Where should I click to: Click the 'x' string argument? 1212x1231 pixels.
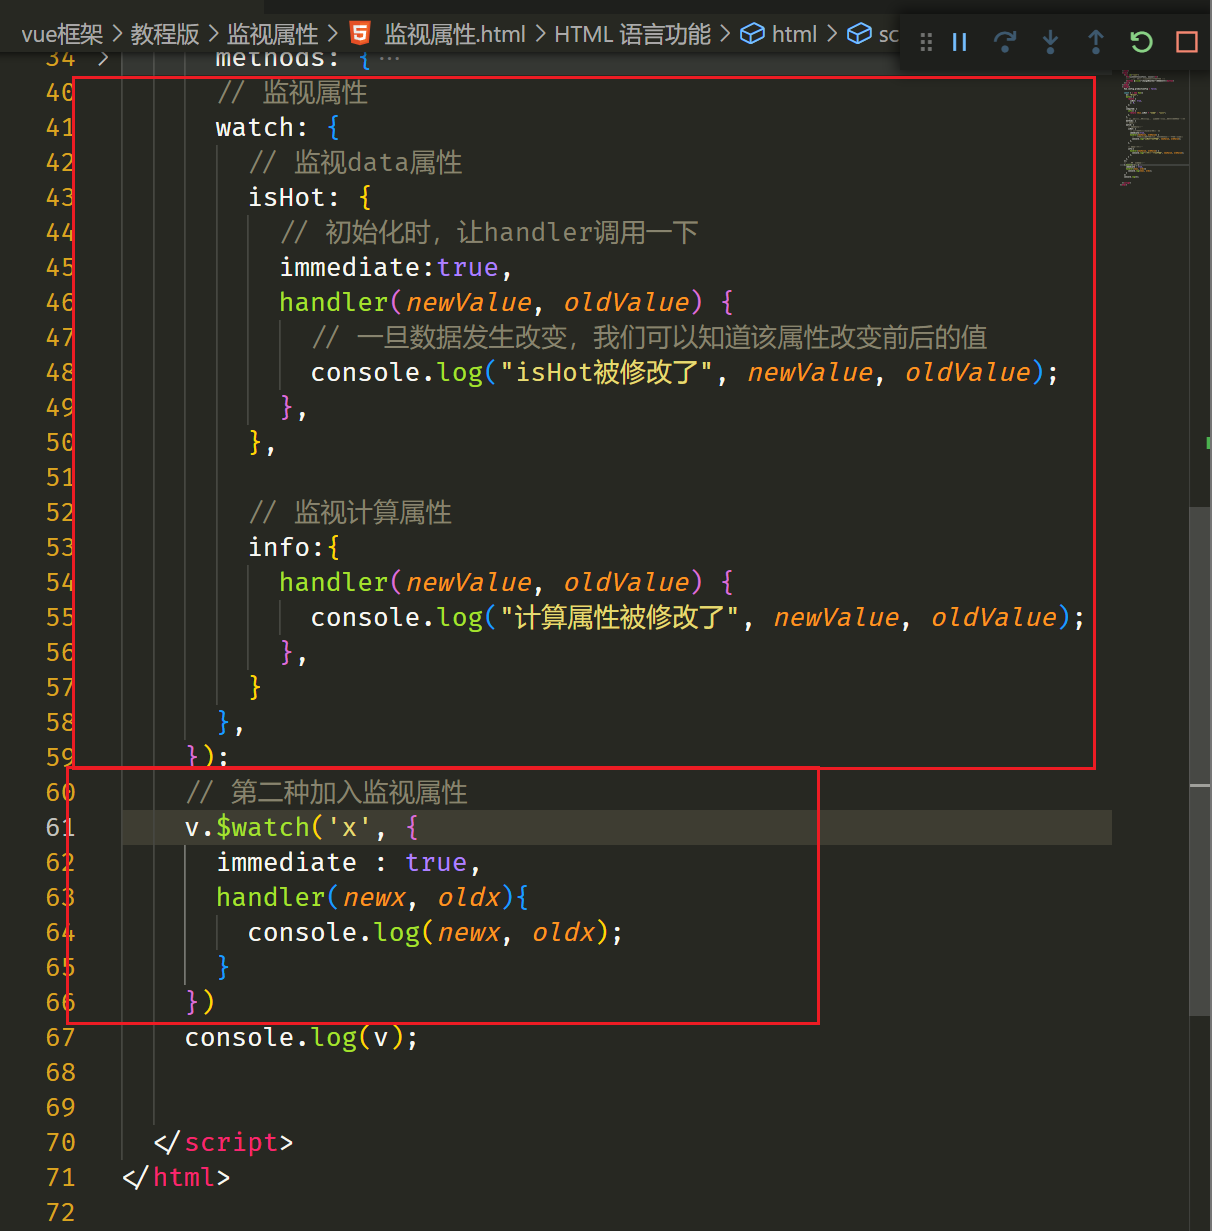click(349, 827)
